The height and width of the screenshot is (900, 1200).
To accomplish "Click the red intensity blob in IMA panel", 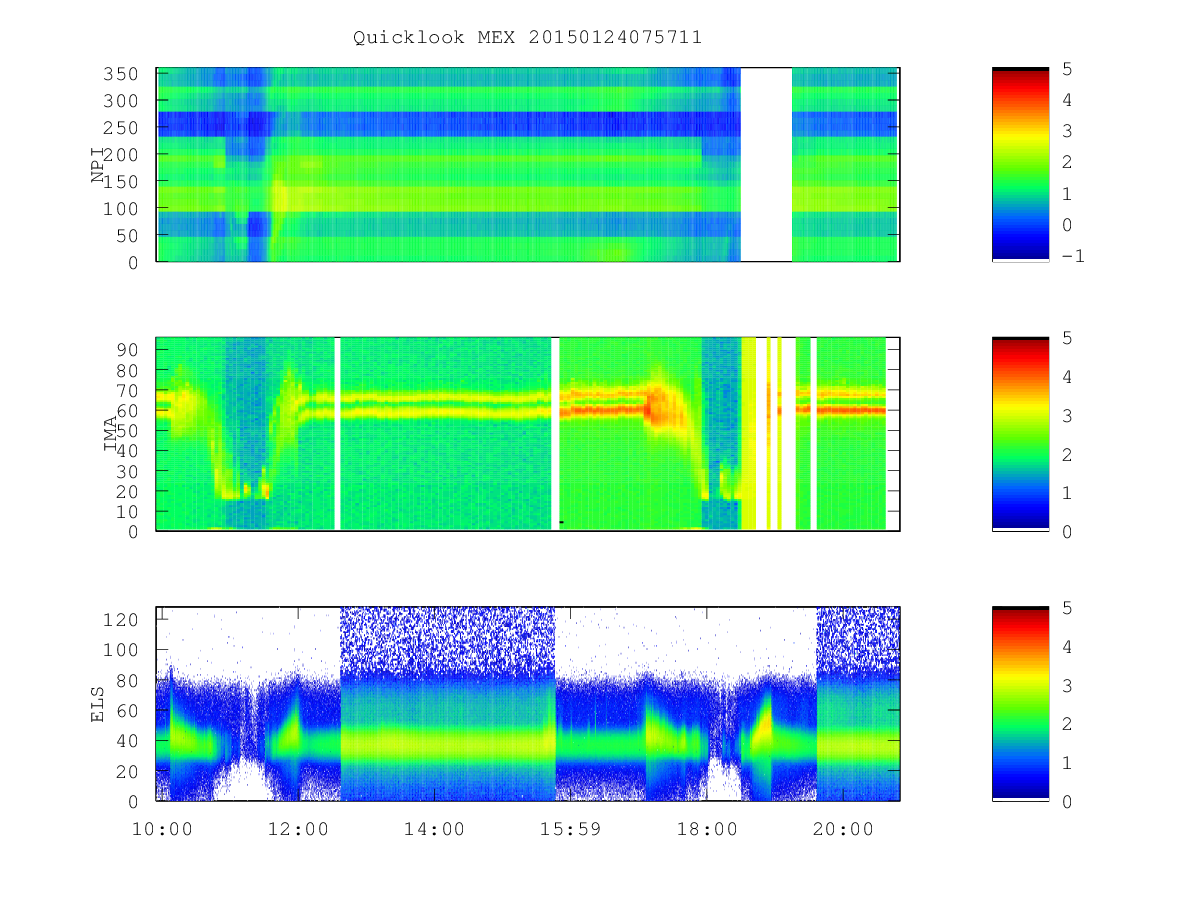I will [x=659, y=407].
